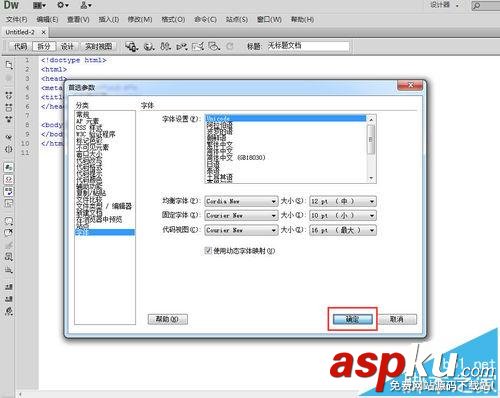
Task: Enable 实时视图 live view
Action: pyautogui.click(x=98, y=46)
